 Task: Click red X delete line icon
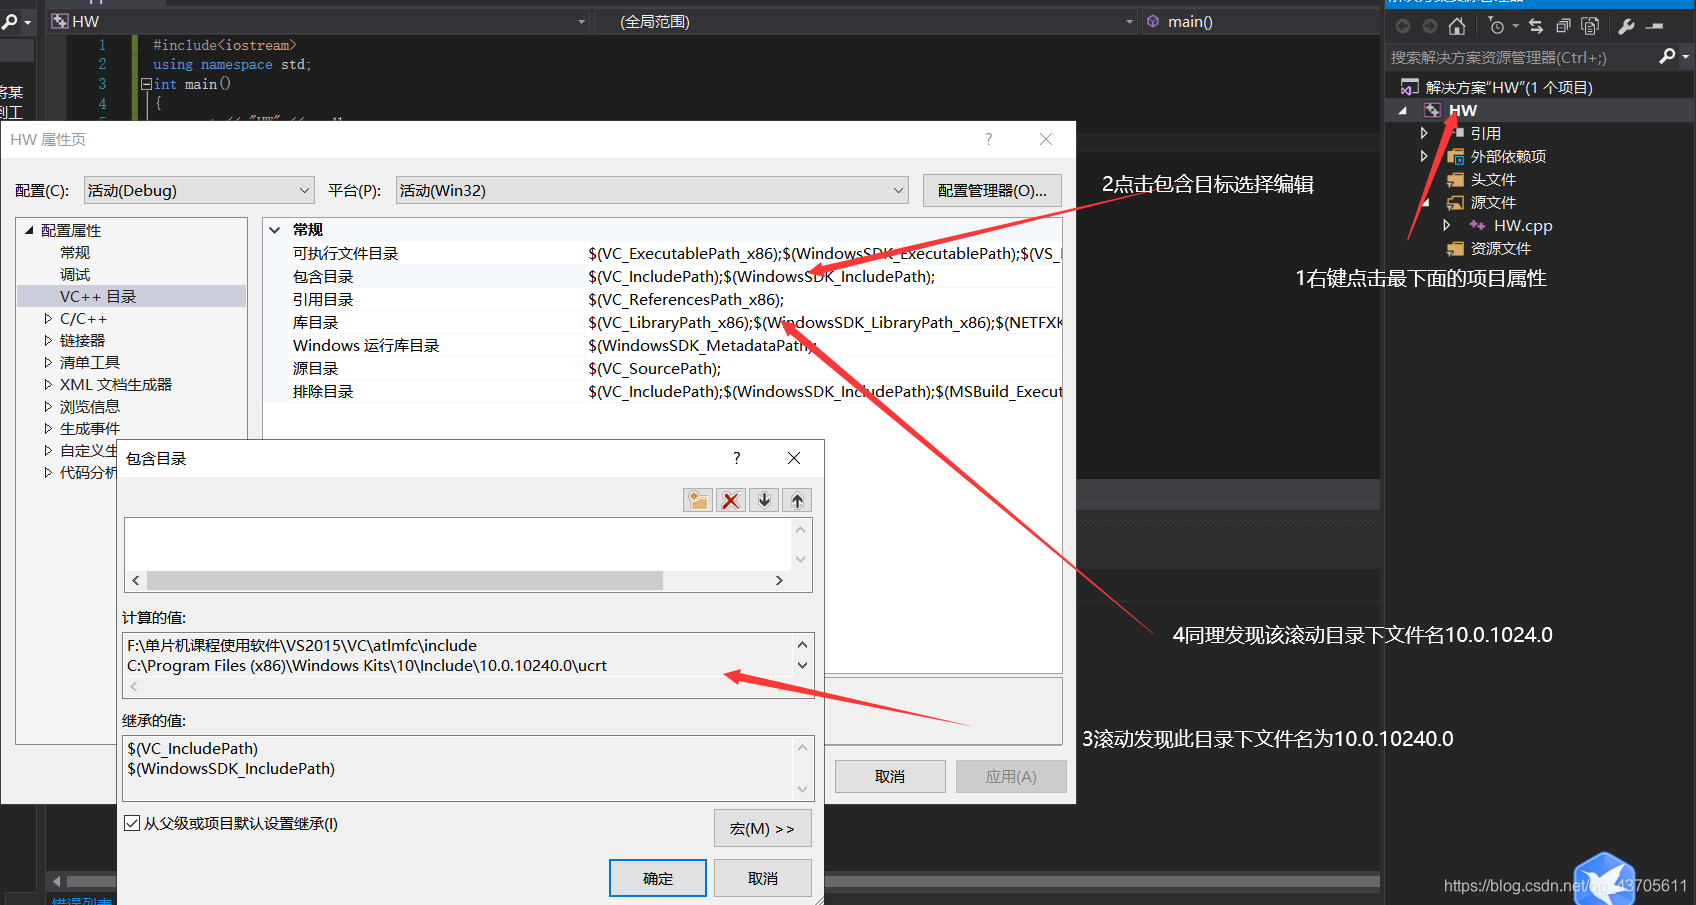(731, 500)
